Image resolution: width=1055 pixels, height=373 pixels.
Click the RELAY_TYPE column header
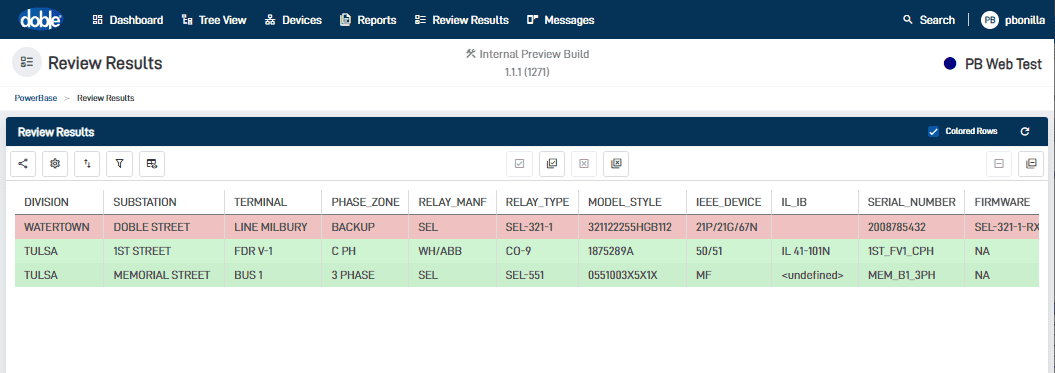[538, 202]
